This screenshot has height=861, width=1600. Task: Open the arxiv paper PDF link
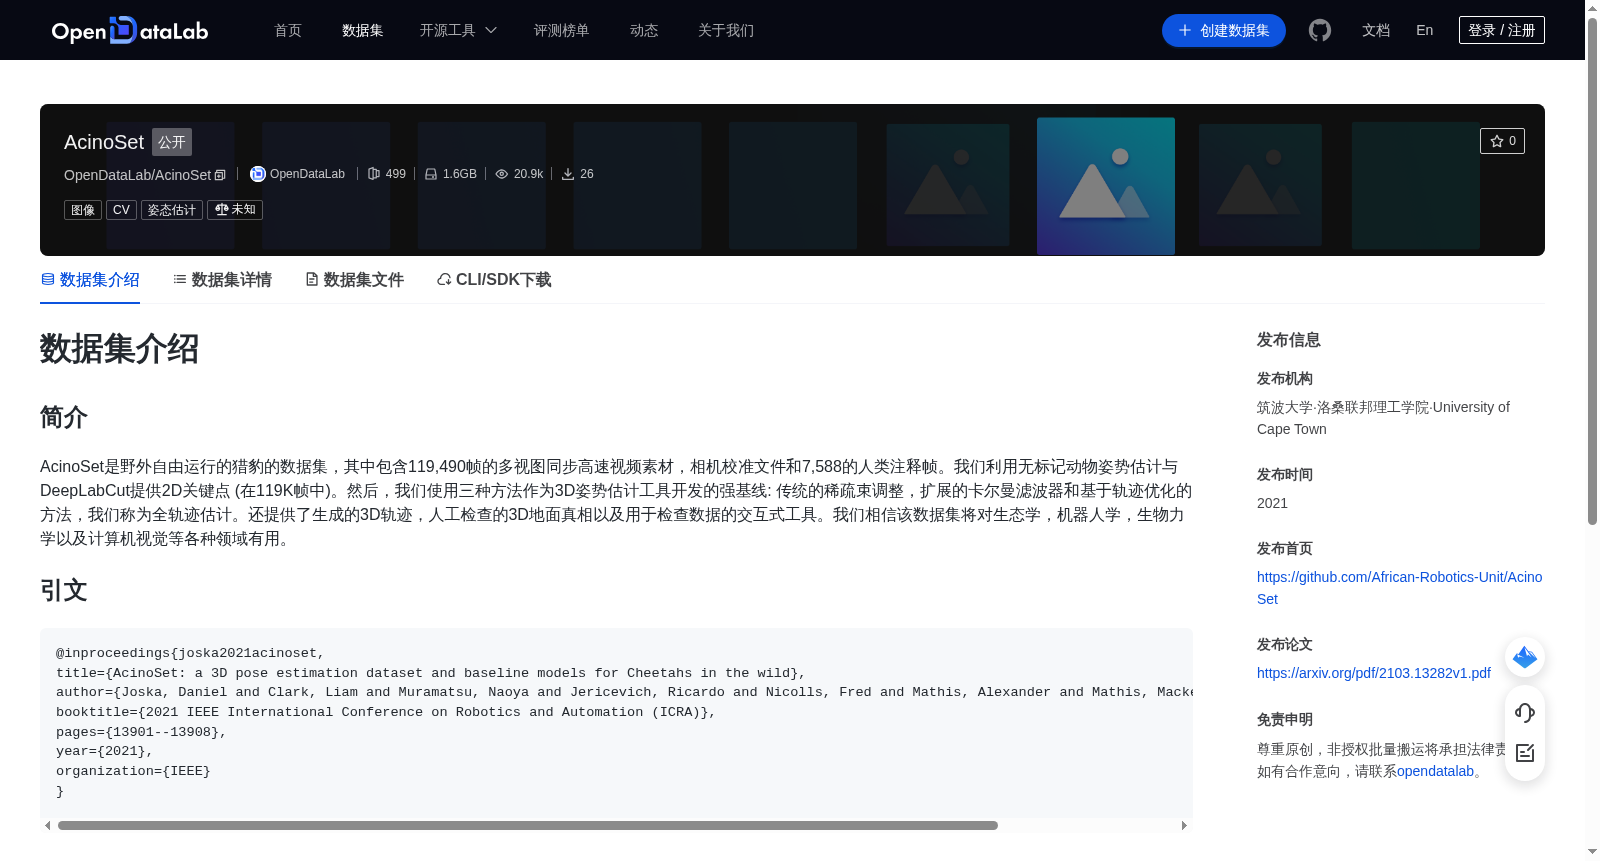(x=1374, y=673)
